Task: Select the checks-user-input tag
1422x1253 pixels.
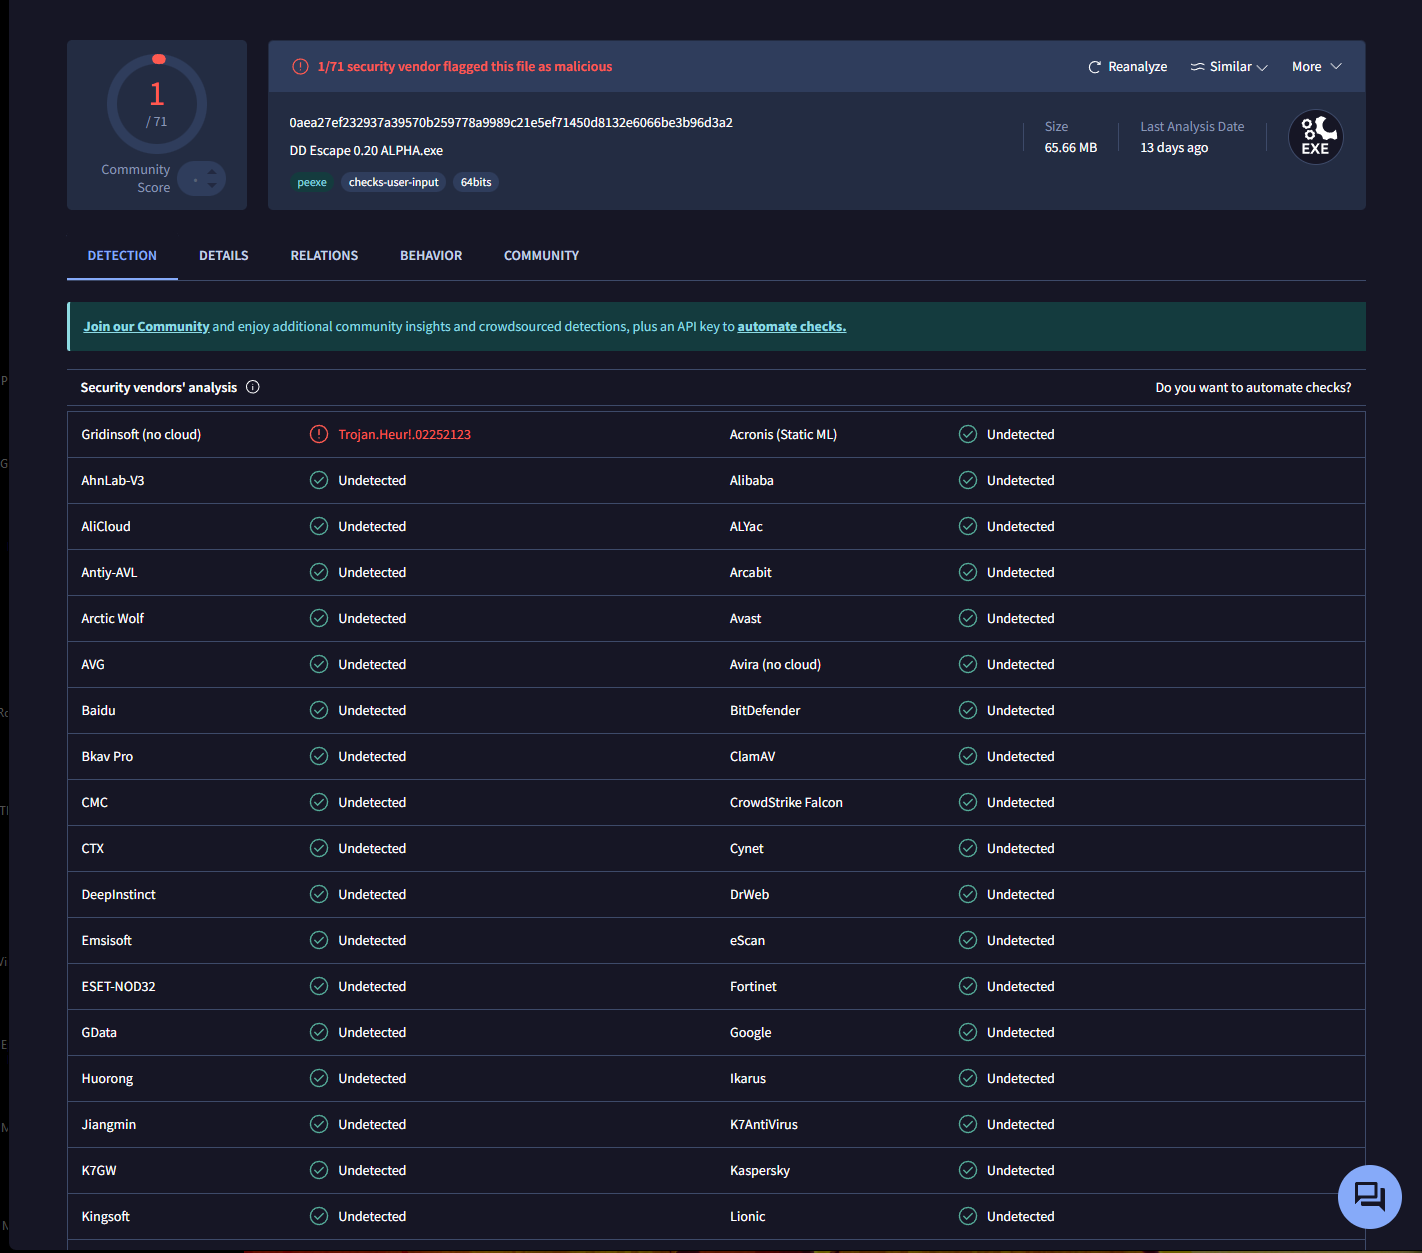Action: (394, 182)
